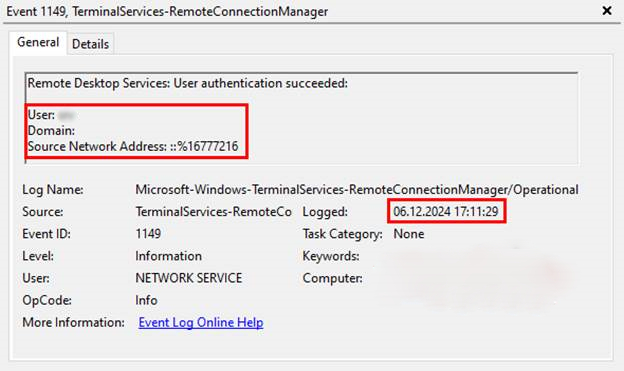Screen dimensions: 624x371
Task: Click the Log Name value ending in Operational
Action: pyautogui.click(x=357, y=189)
